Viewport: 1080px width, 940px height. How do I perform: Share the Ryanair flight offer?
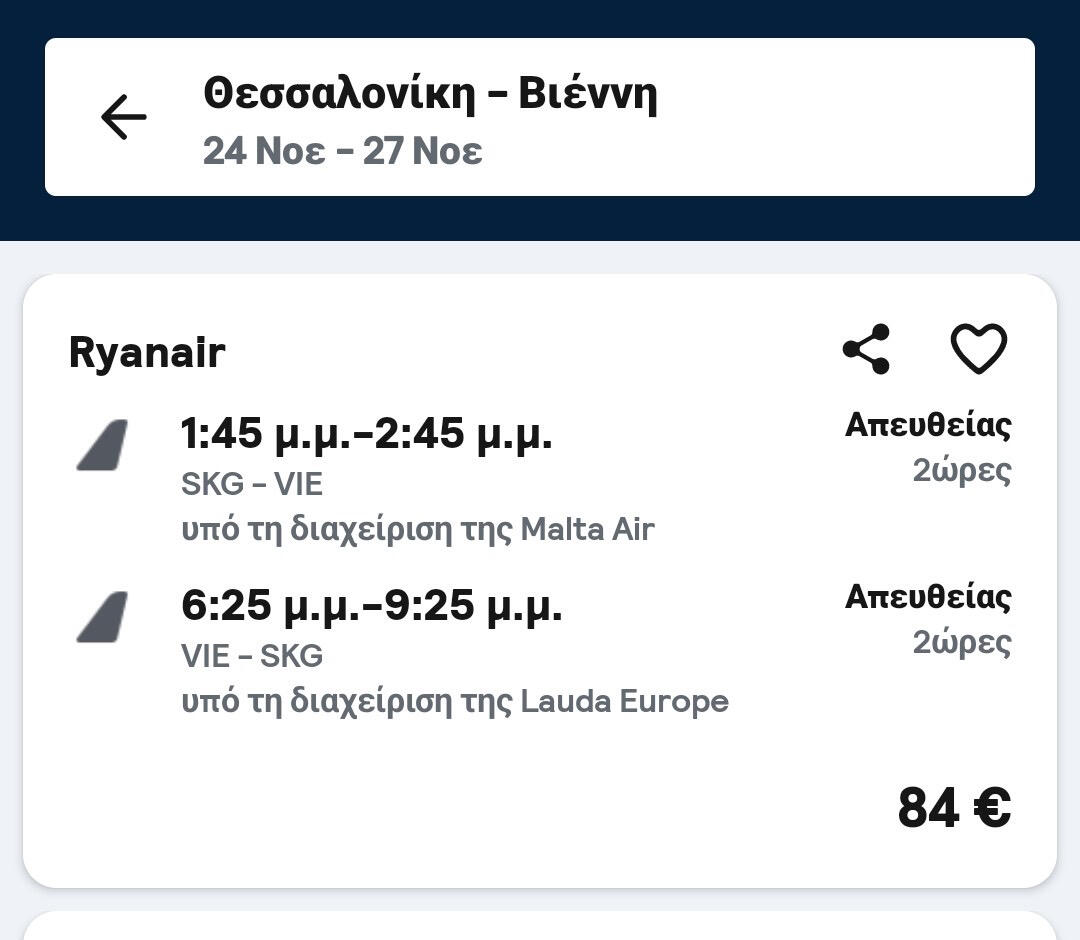866,349
